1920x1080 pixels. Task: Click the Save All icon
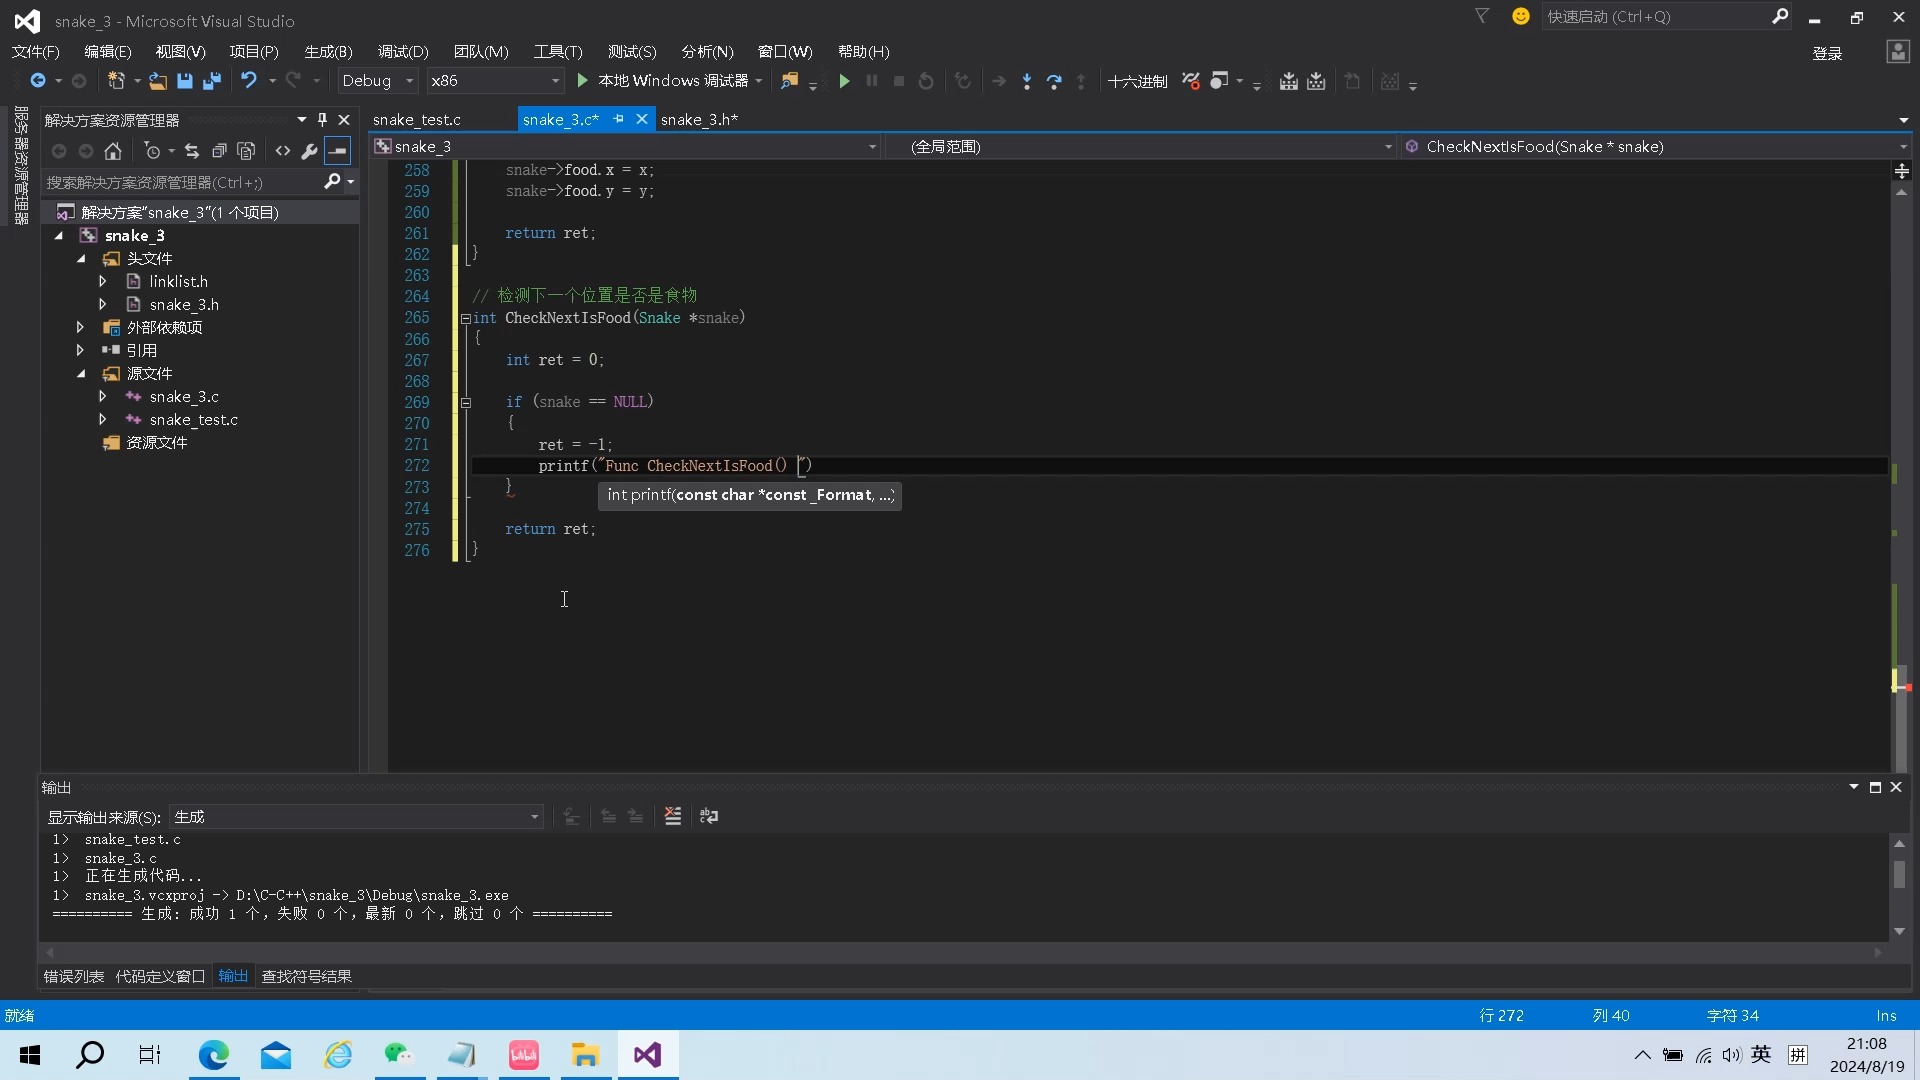212,81
